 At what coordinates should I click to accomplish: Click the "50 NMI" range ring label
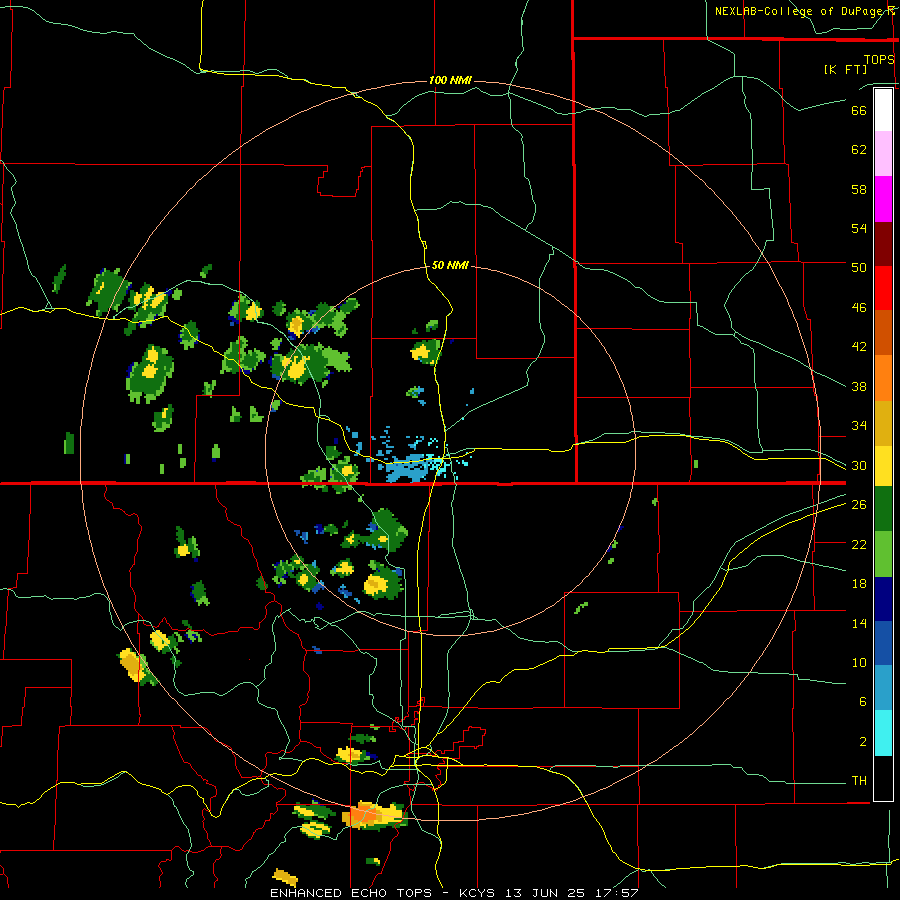(x=450, y=265)
